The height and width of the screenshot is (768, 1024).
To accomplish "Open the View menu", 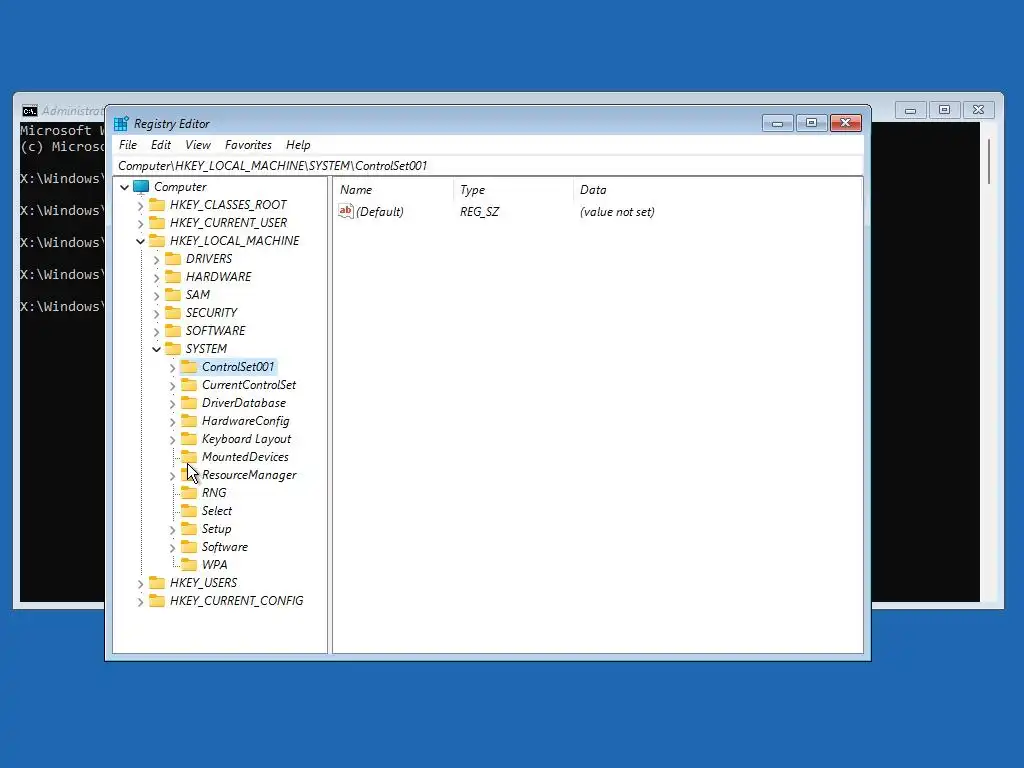I will tap(198, 145).
